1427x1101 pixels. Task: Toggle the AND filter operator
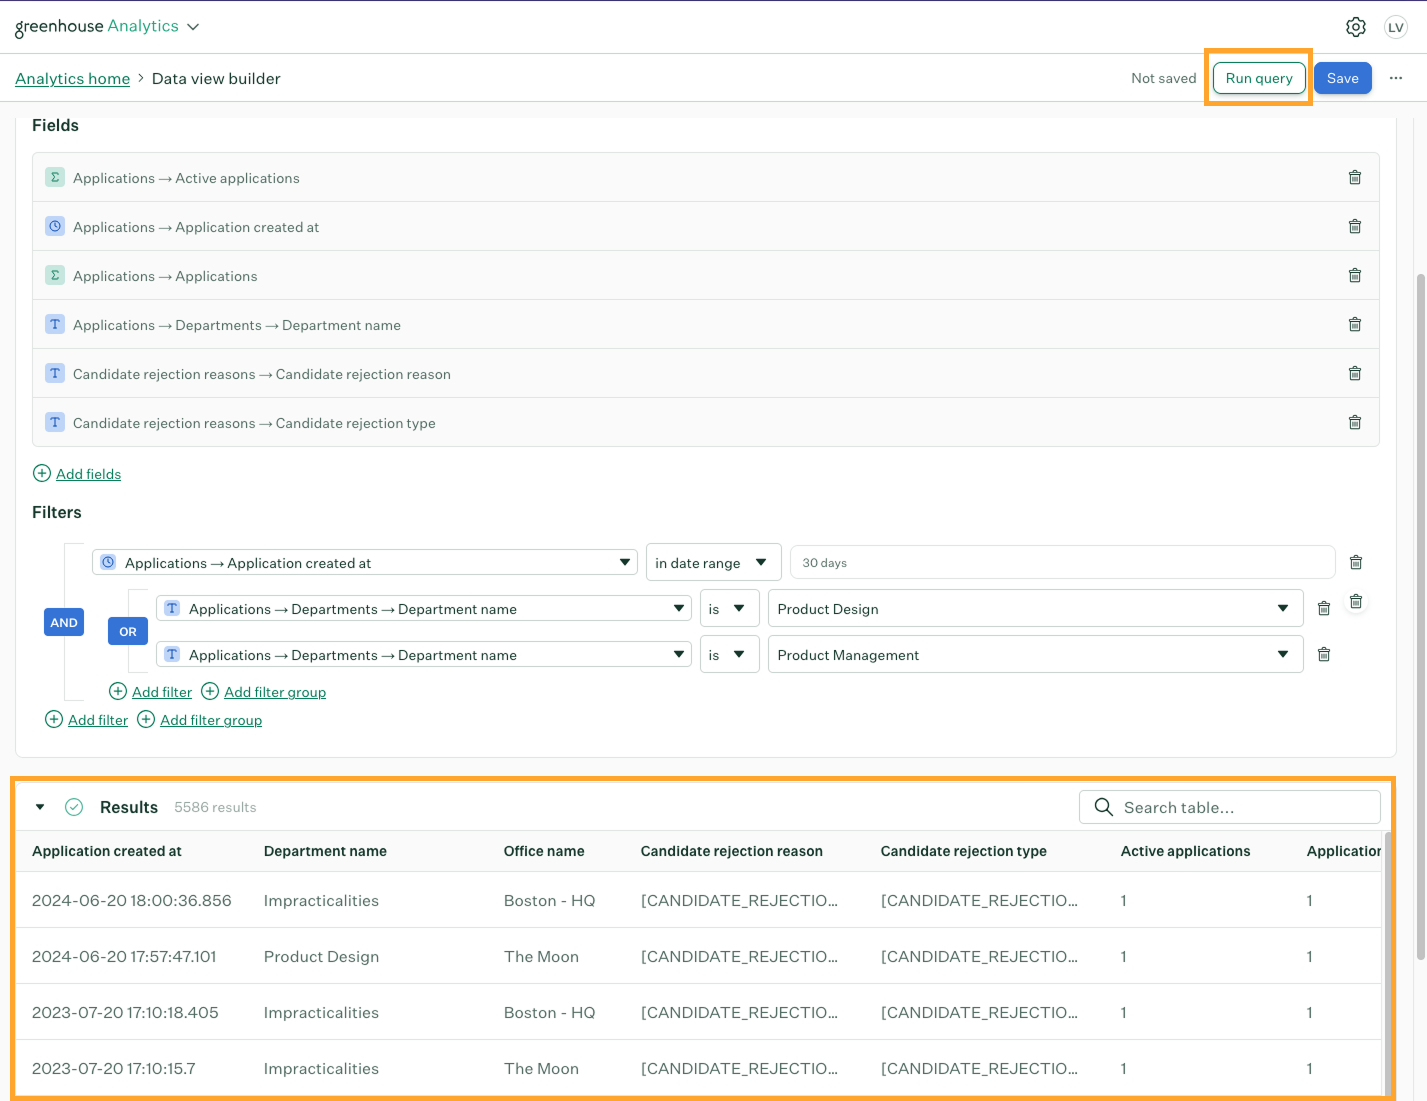tap(64, 622)
